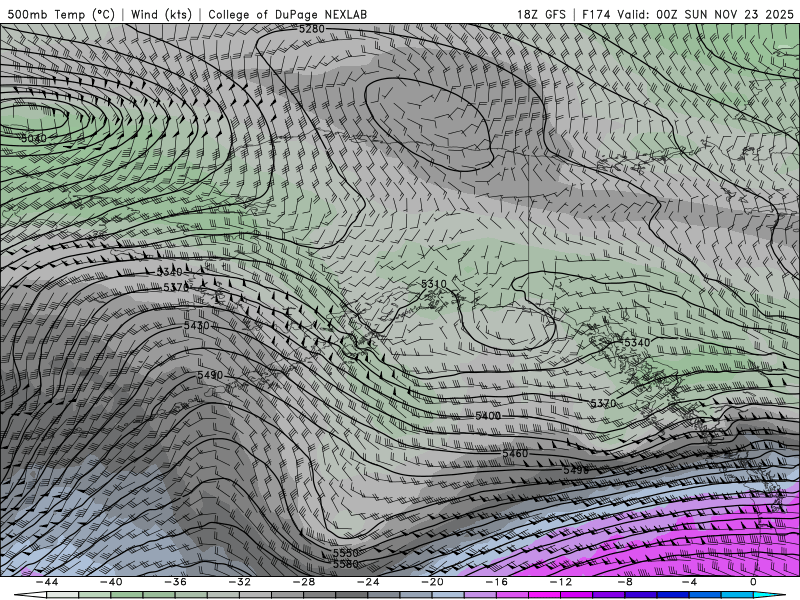
Task: Click the 5460 contour label
Action: (x=515, y=454)
